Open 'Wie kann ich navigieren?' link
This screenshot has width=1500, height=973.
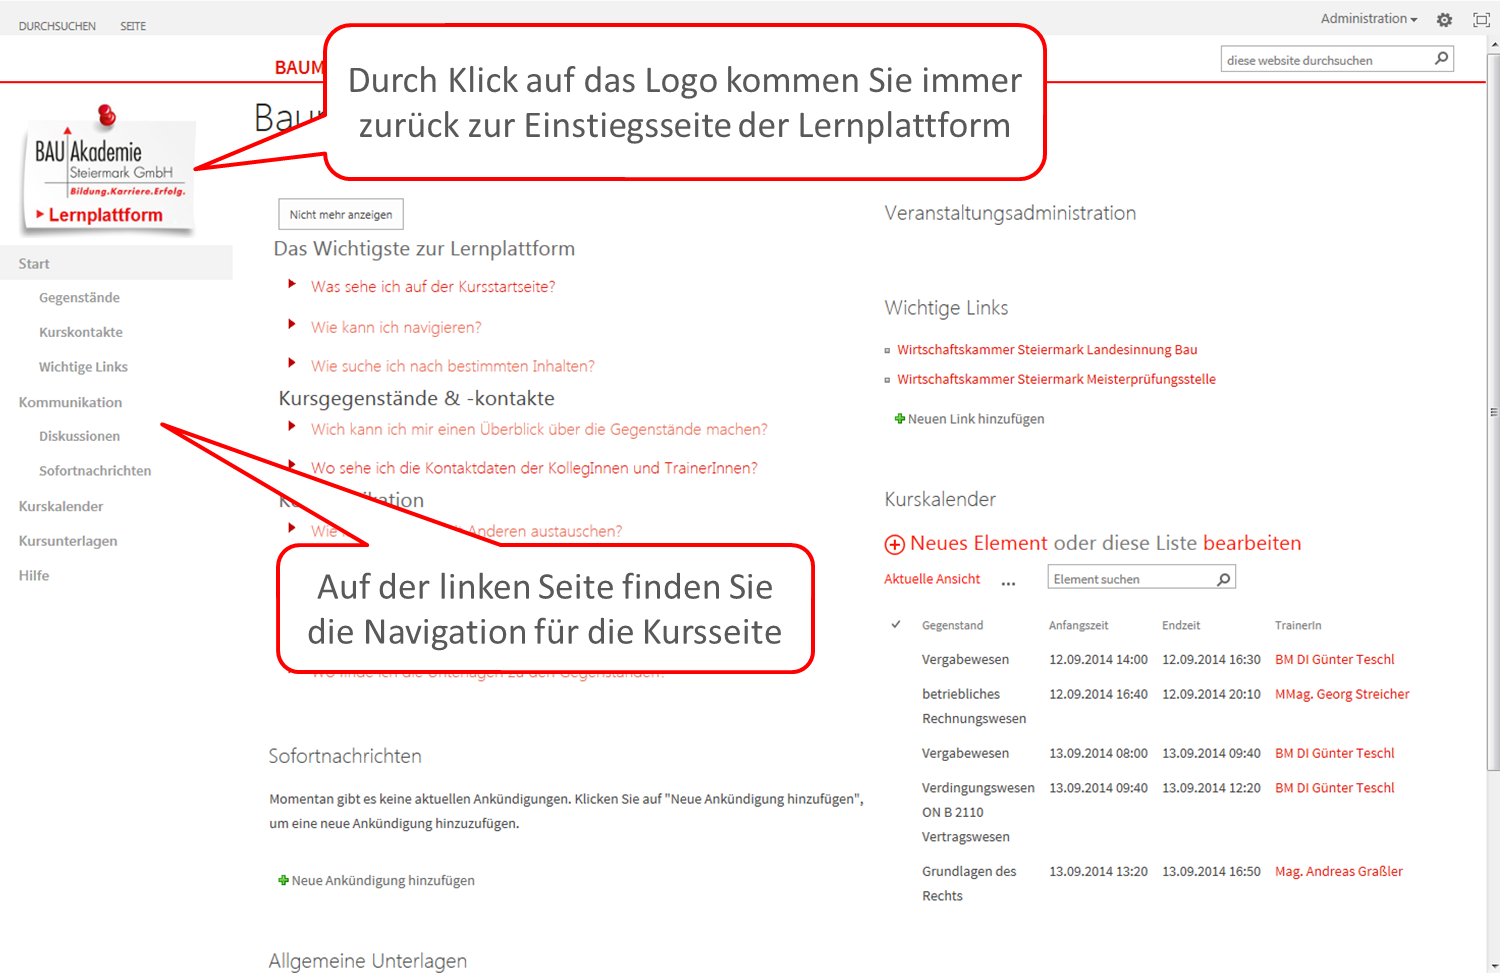[396, 328]
